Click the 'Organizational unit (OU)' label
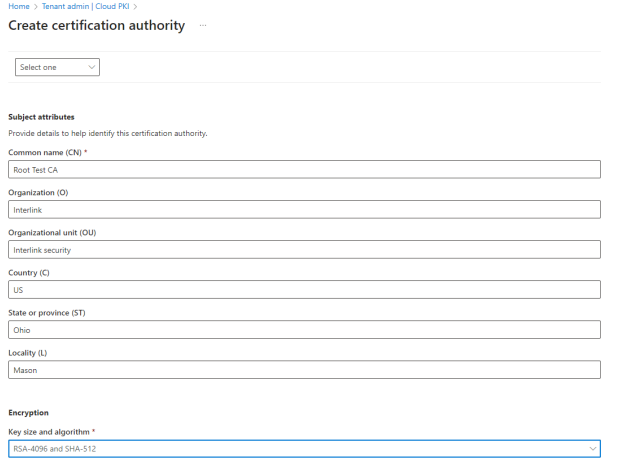The width and height of the screenshot is (625, 476). pyautogui.click(x=51, y=232)
